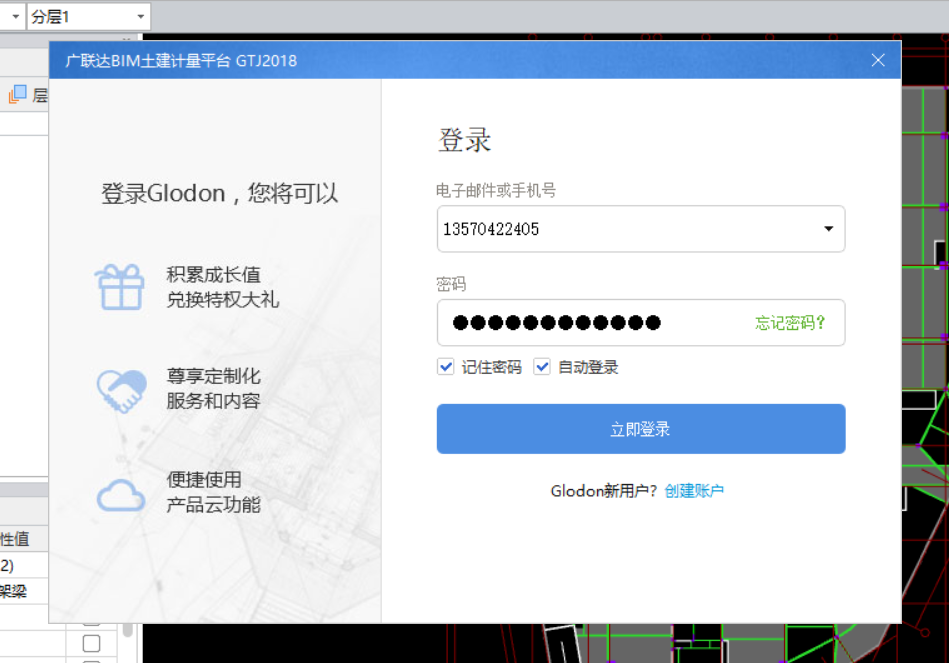Click the 登录 heading text
949x663 pixels.
[464, 140]
